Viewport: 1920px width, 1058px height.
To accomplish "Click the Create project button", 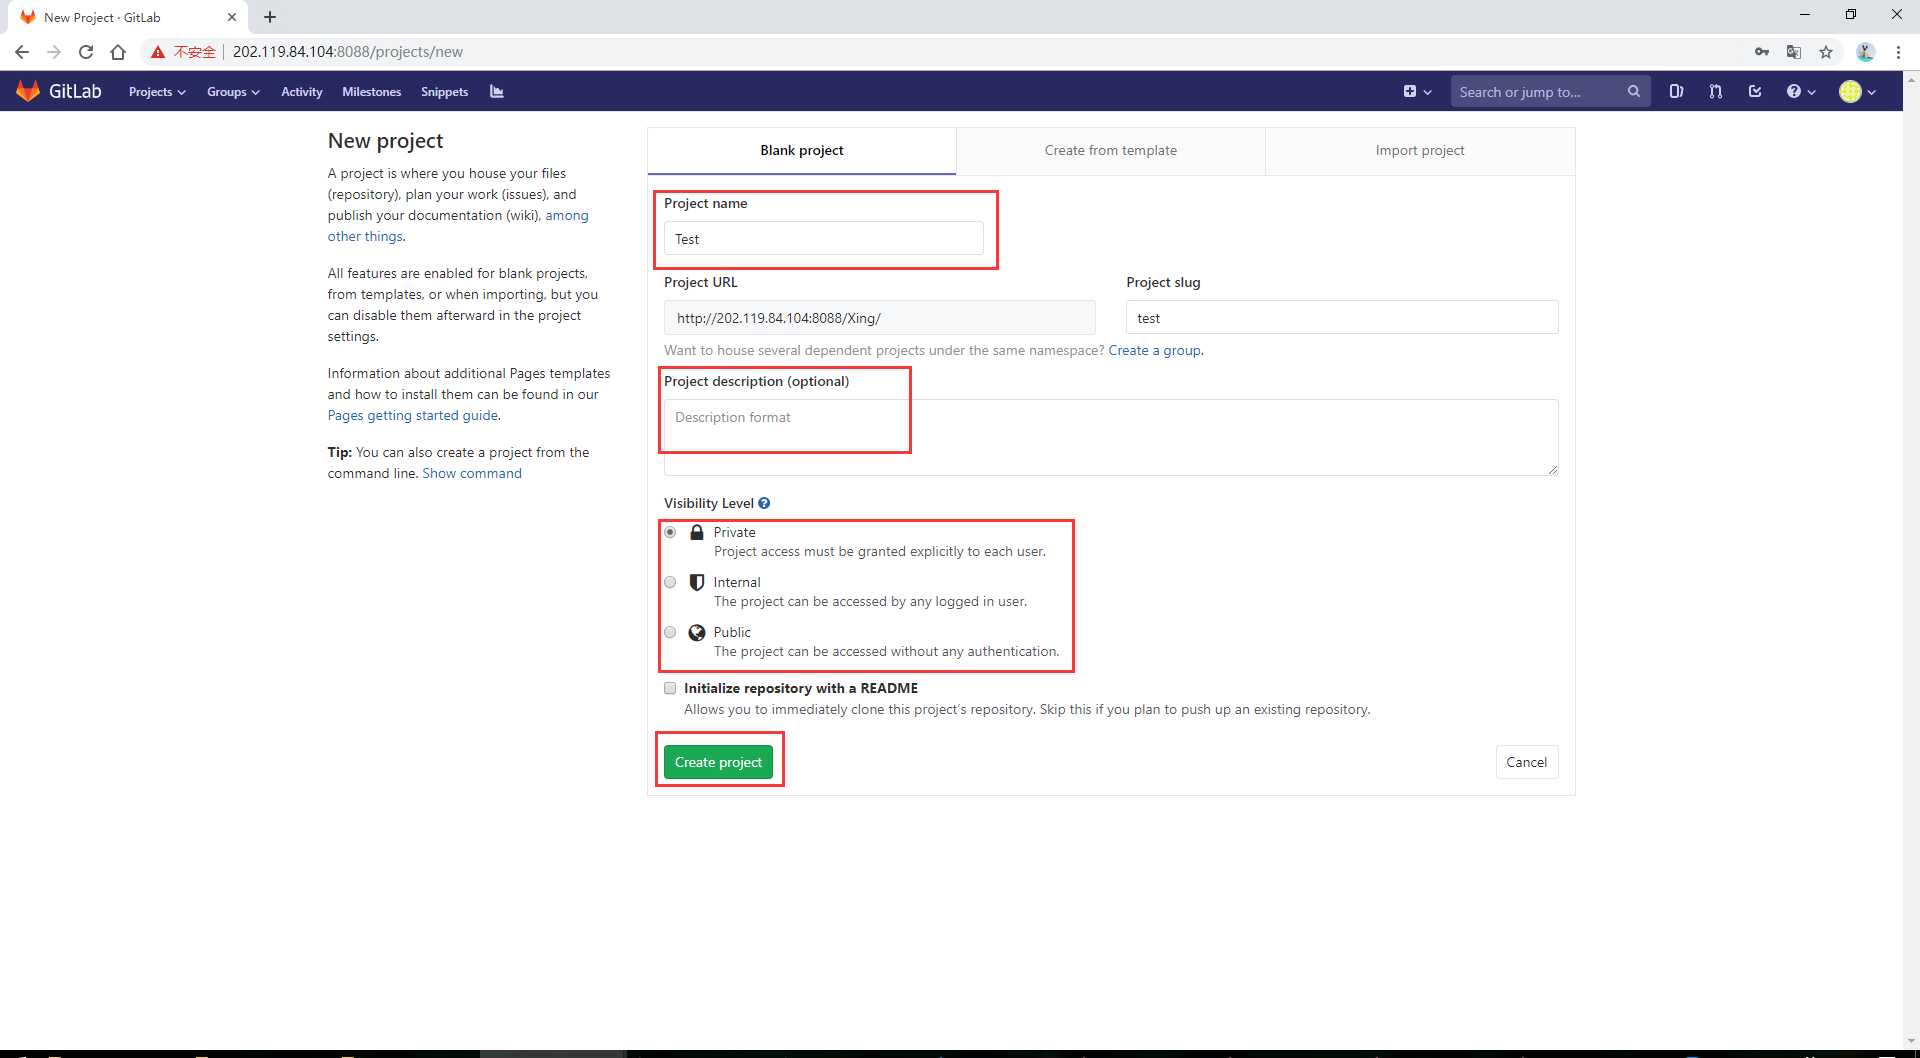I will pyautogui.click(x=718, y=763).
